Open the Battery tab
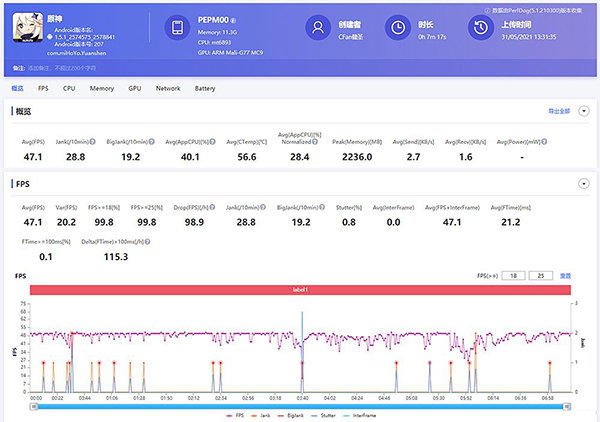Screen dimensions: 600x422 click(205, 89)
